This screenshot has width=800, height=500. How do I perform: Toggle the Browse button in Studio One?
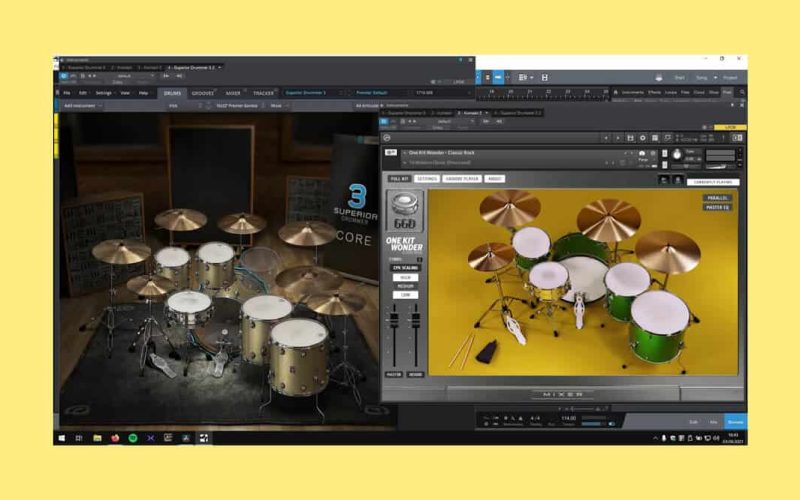pos(735,422)
